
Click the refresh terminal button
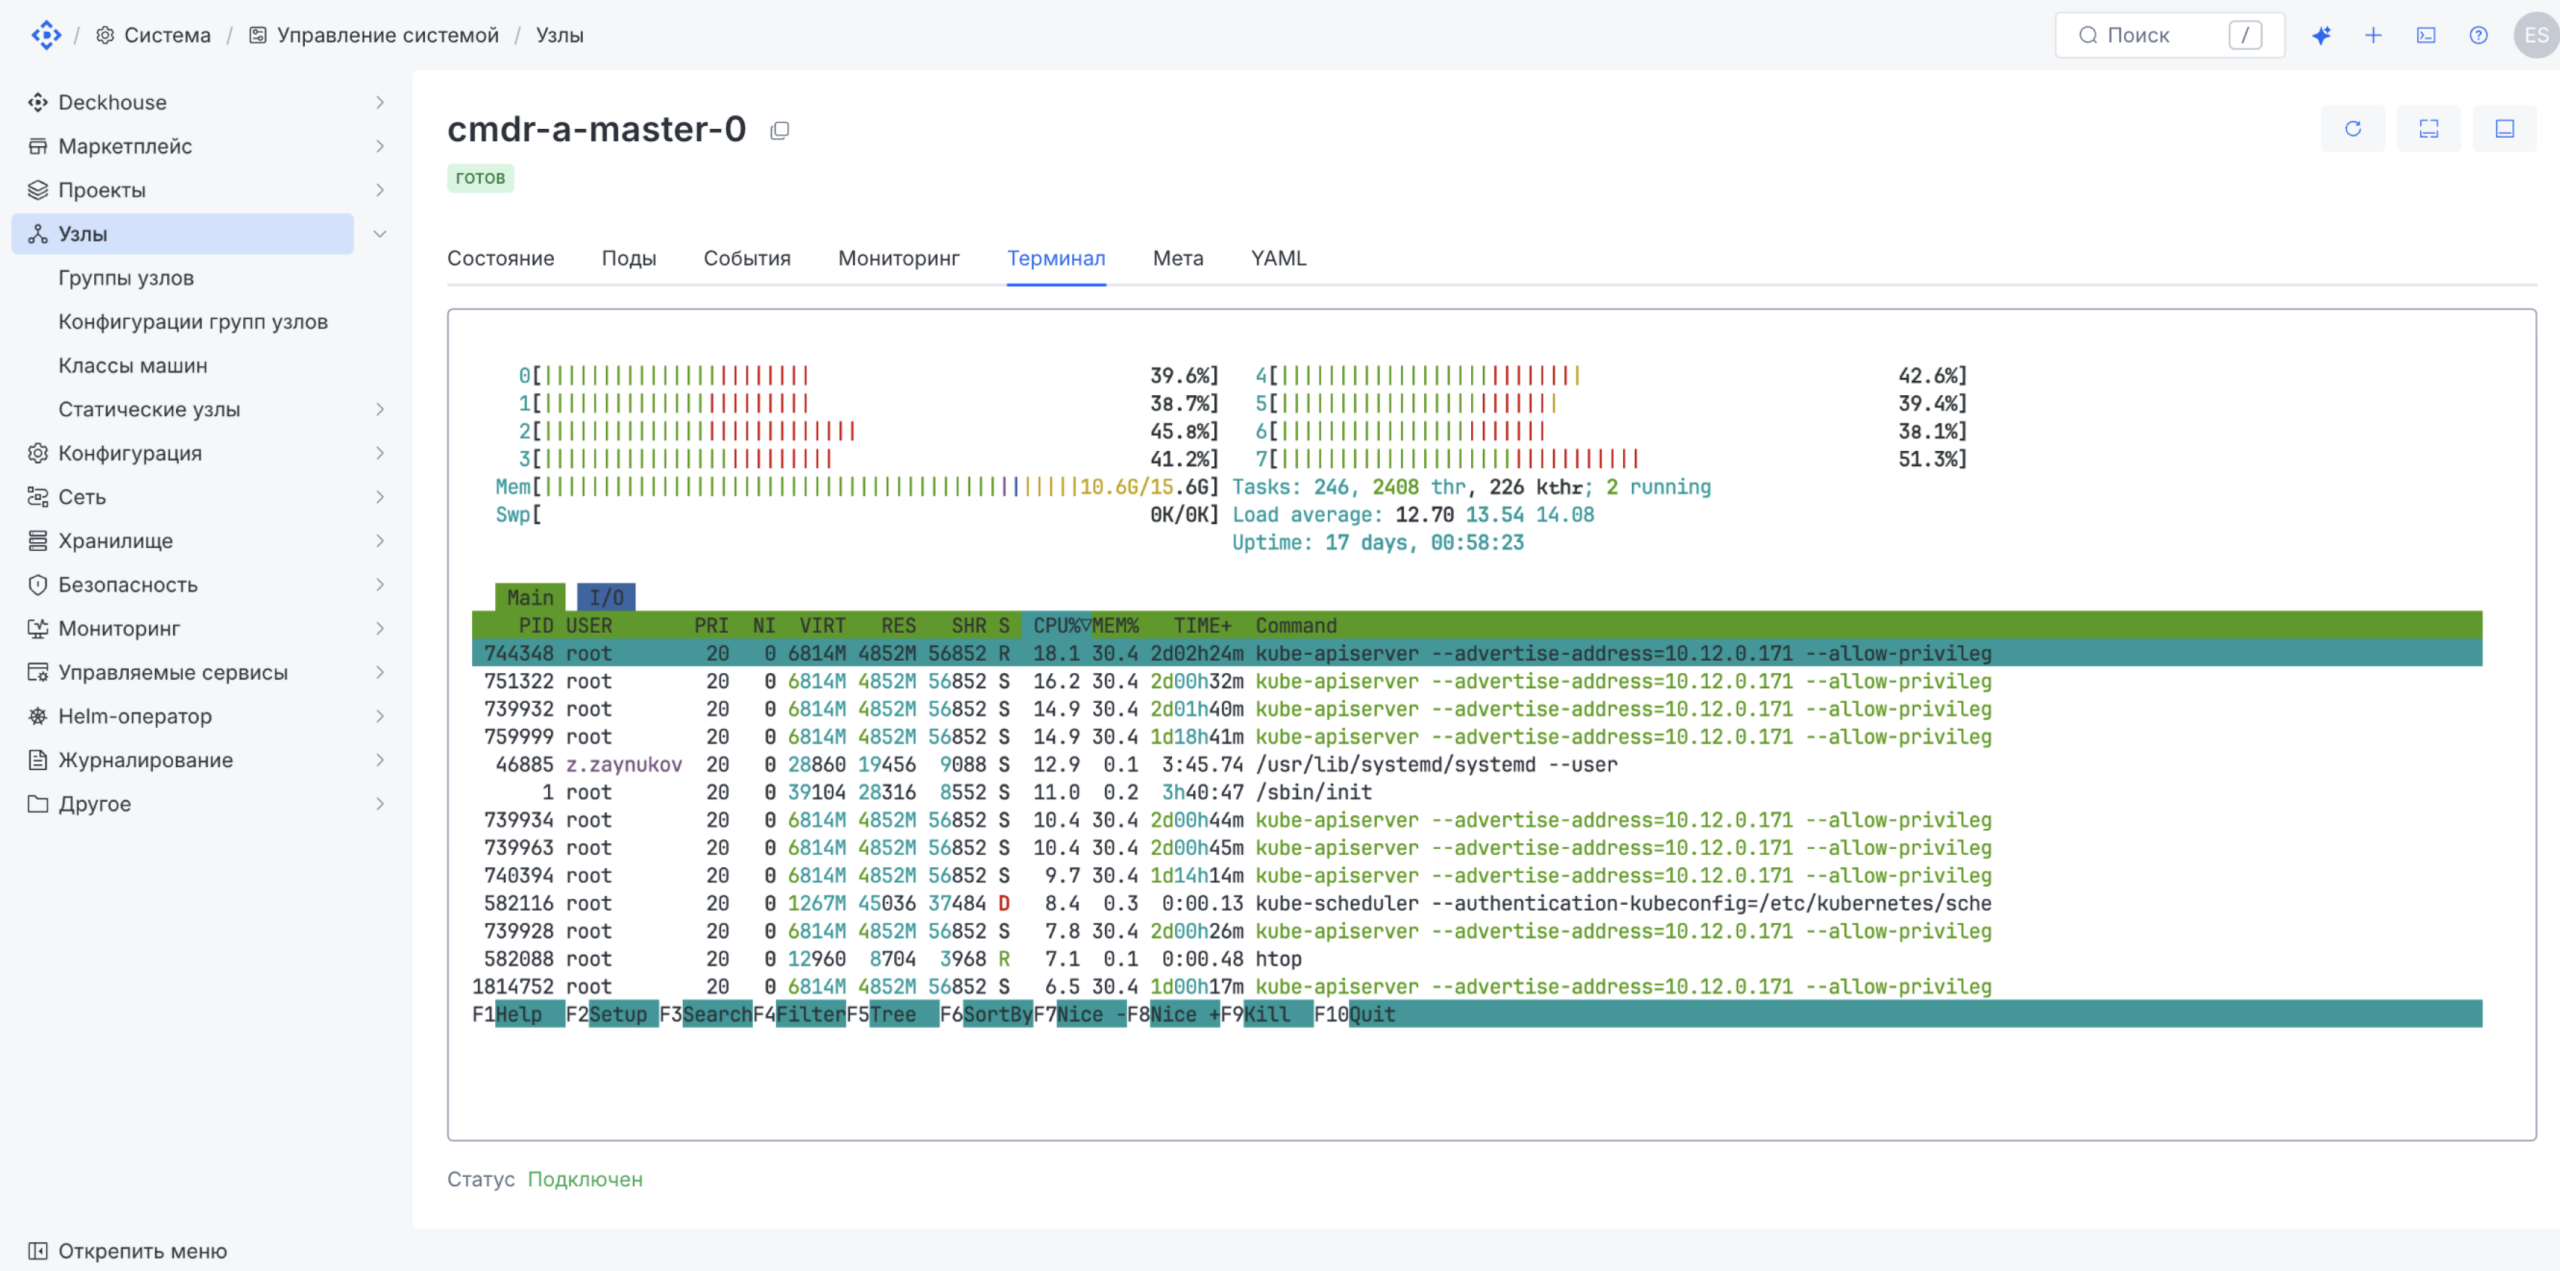coord(2353,128)
